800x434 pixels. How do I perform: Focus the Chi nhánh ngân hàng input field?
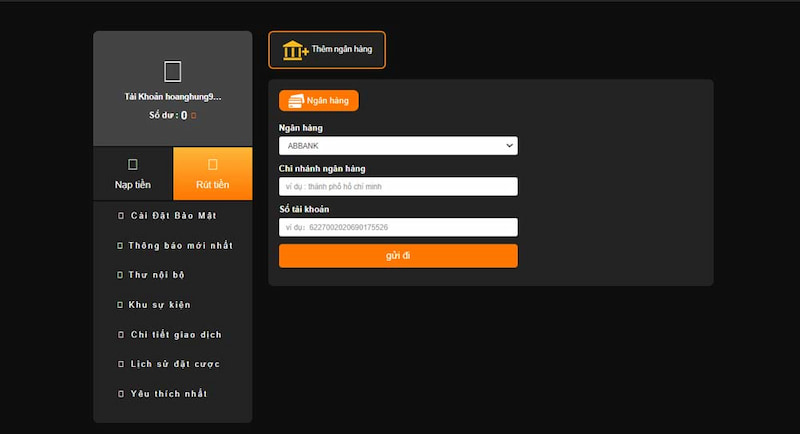[398, 186]
